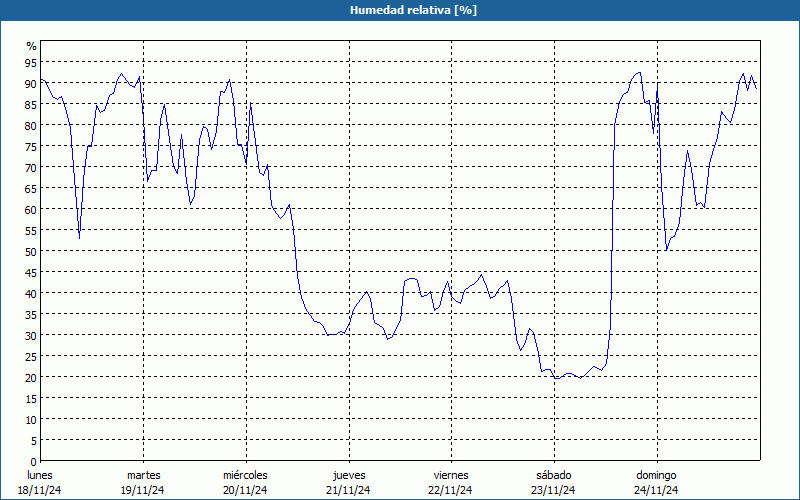Image resolution: width=800 pixels, height=500 pixels.
Task: Click the 50 label on the y-axis
Action: 32,251
